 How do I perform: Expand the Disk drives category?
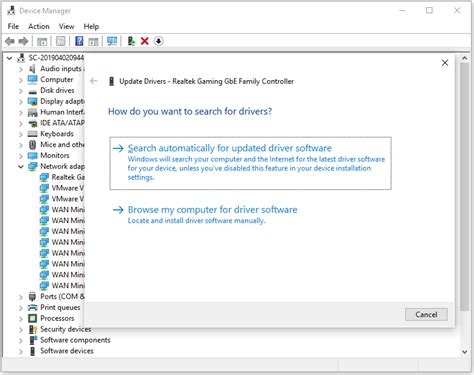[x=21, y=91]
